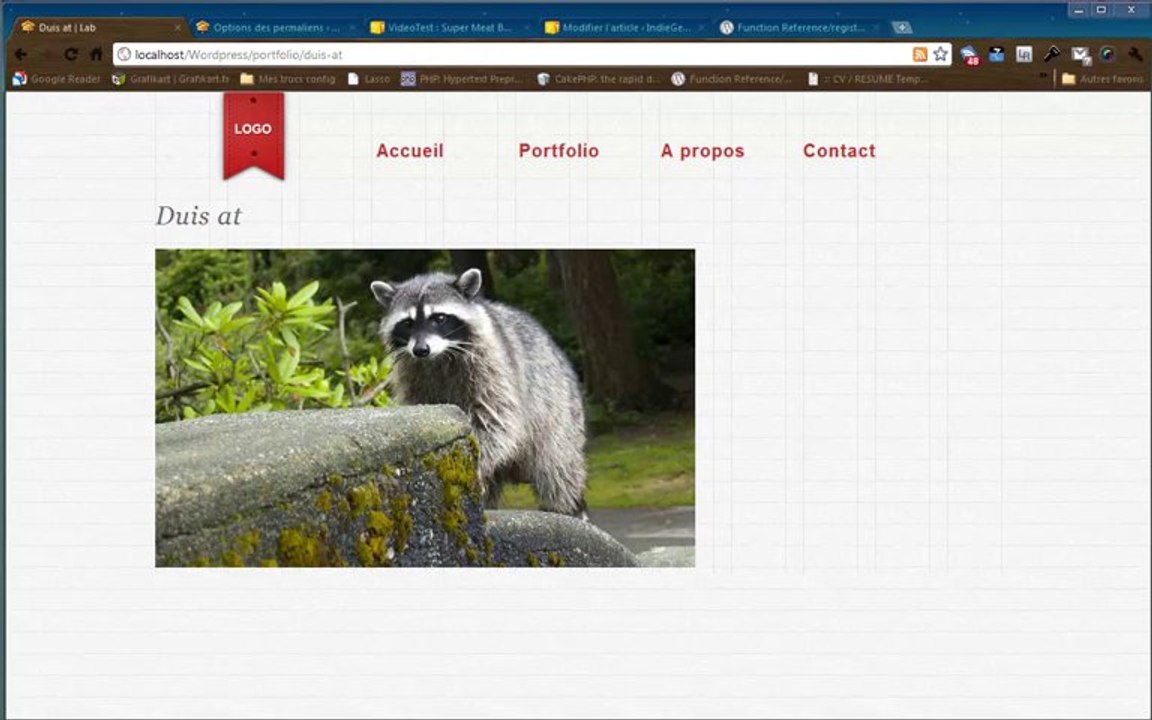
Task: Open the 'CV / RESUME Temp...' bookmark
Action: (868, 79)
